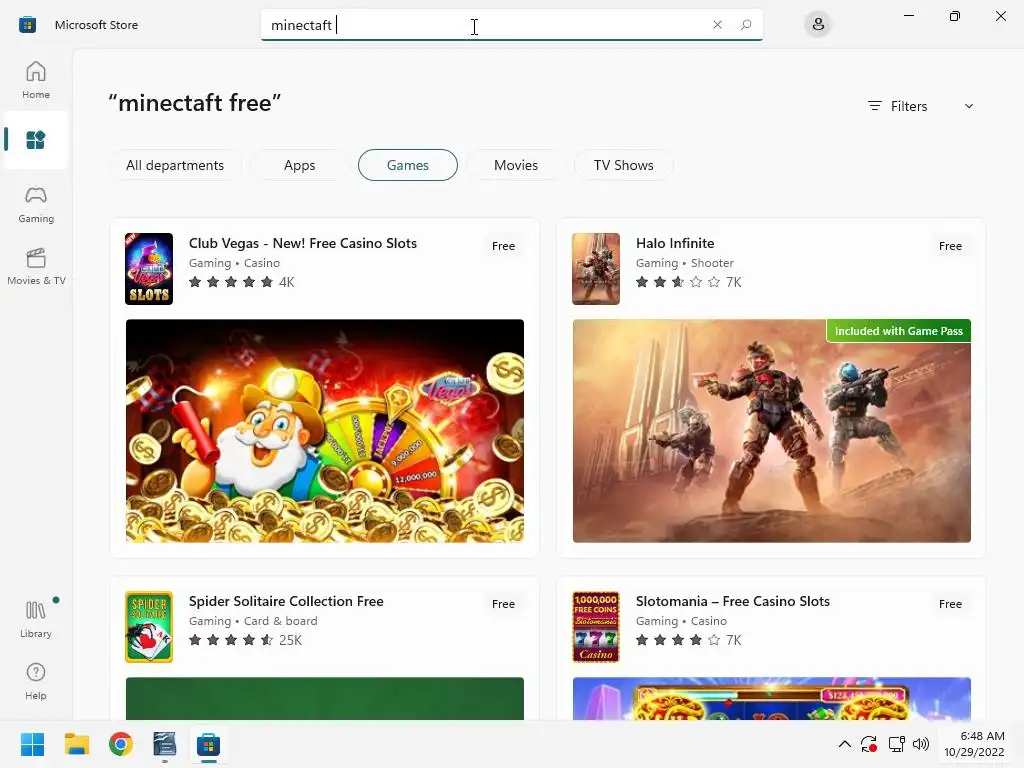Click the network tray icon
The image size is (1024, 768).
coord(896,744)
